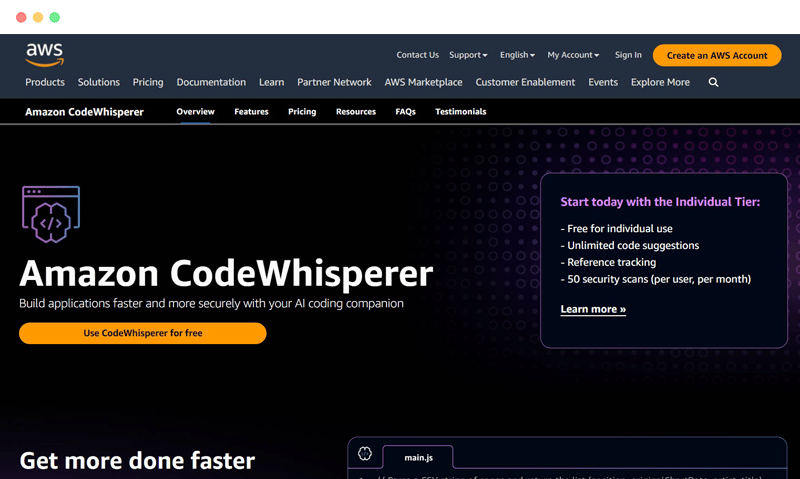800x479 pixels.
Task: Open AWS Marketplace menu
Action: [423, 82]
